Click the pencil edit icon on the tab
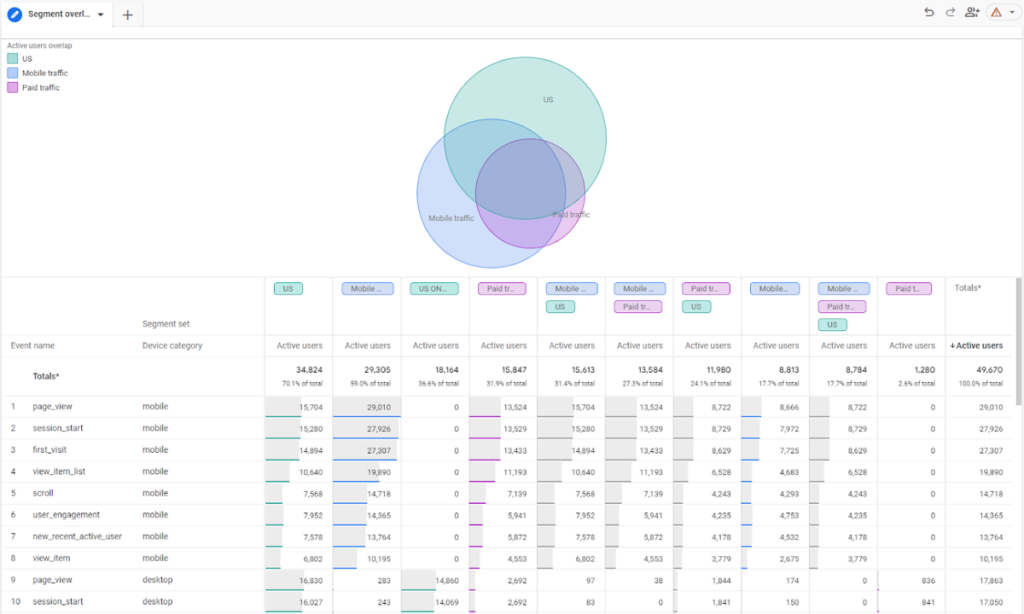Screen dimensions: 1024x614 15,15
